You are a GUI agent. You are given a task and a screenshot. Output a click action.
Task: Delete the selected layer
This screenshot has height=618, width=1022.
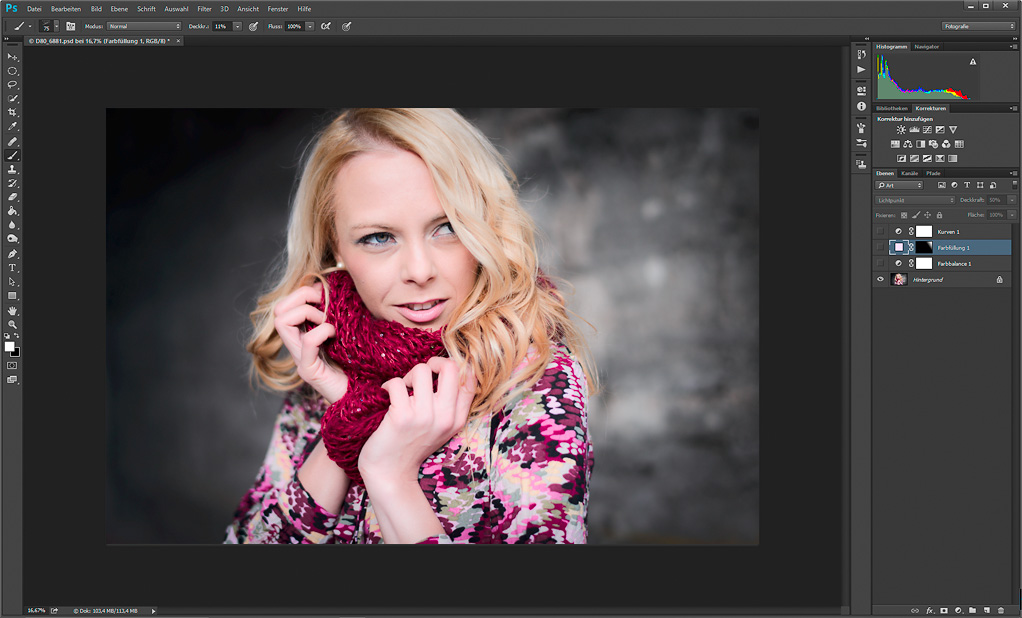[x=1000, y=611]
